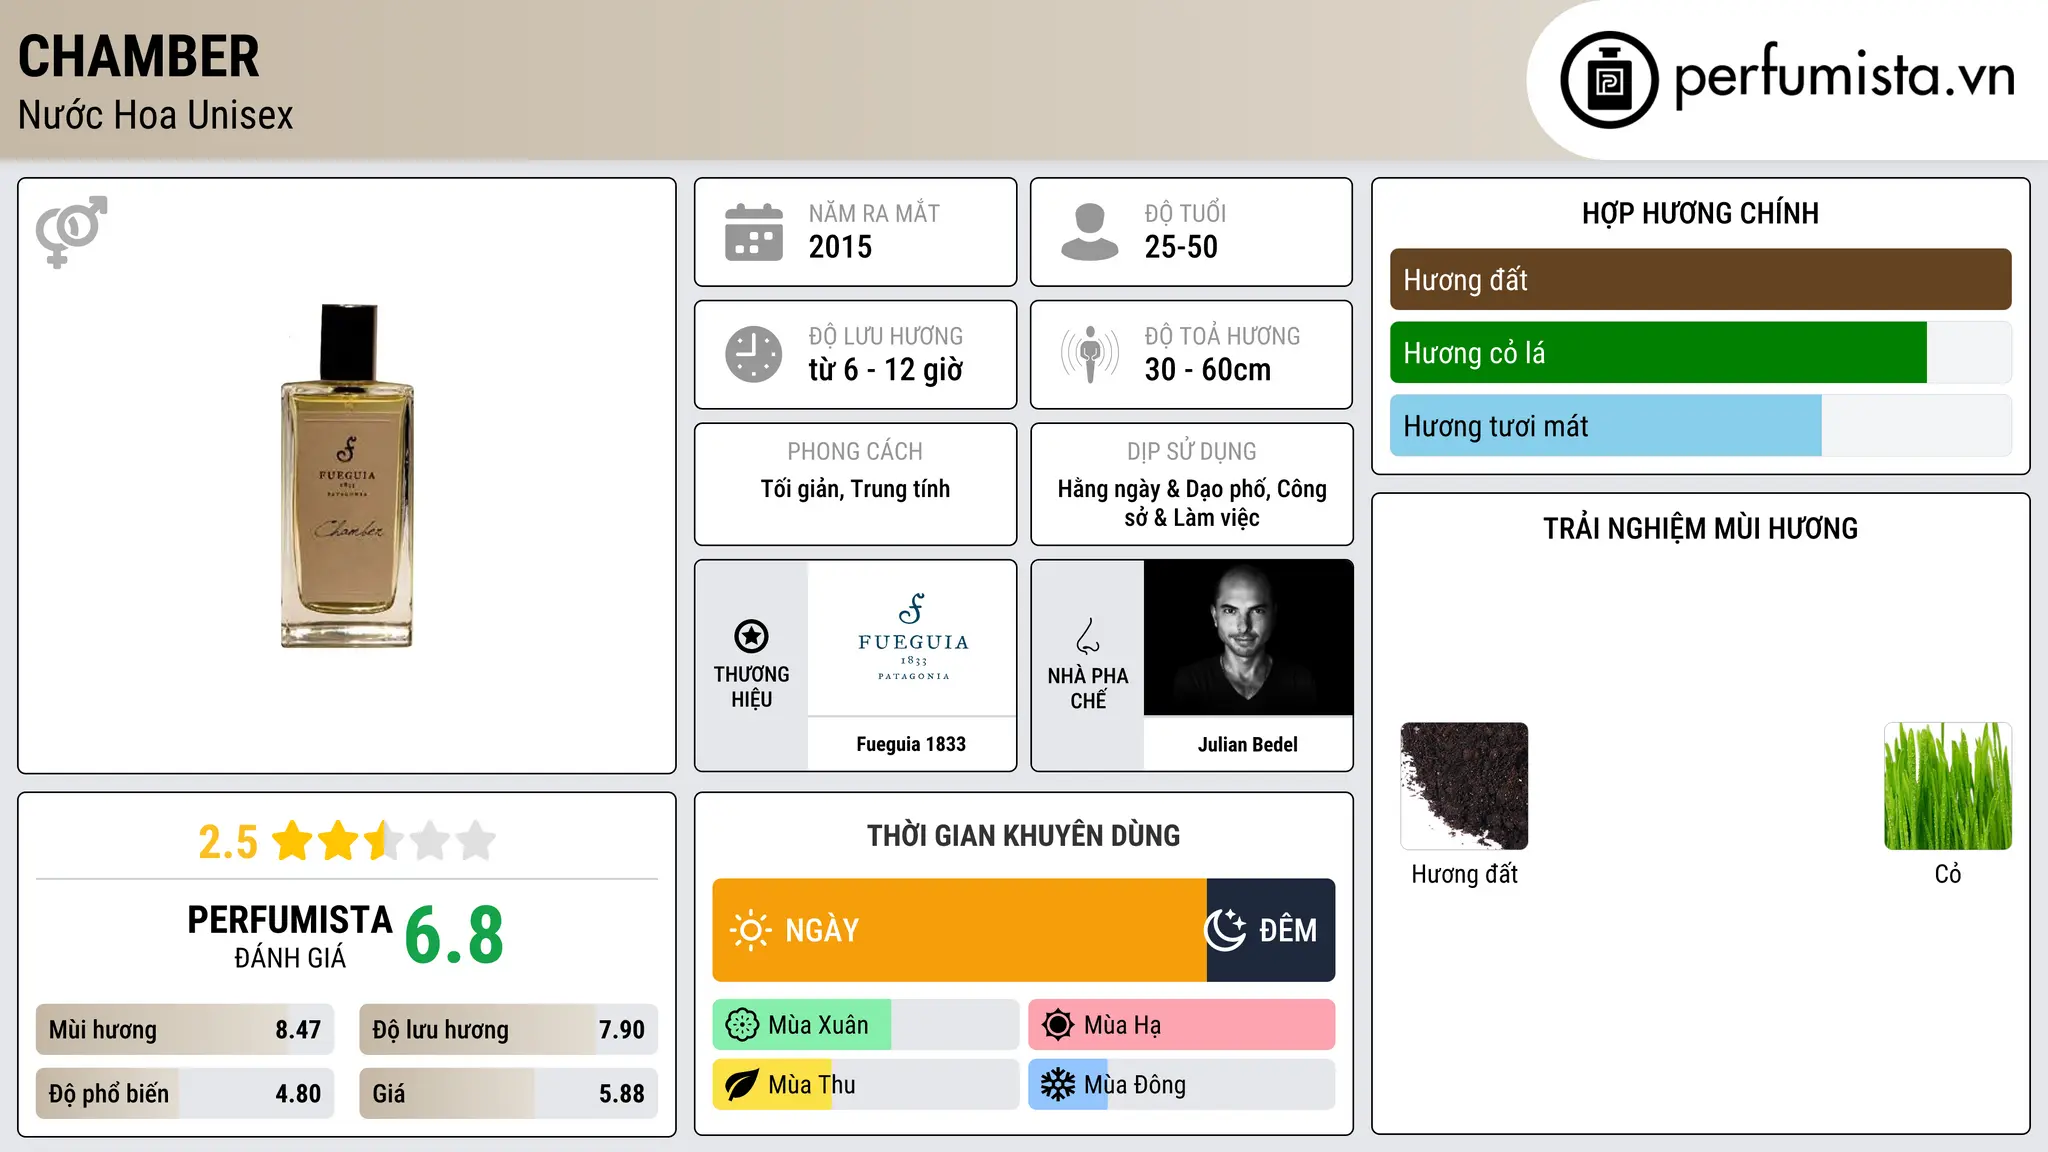Click the CHAMBER title
Screen dimensions: 2048x1152
click(139, 57)
